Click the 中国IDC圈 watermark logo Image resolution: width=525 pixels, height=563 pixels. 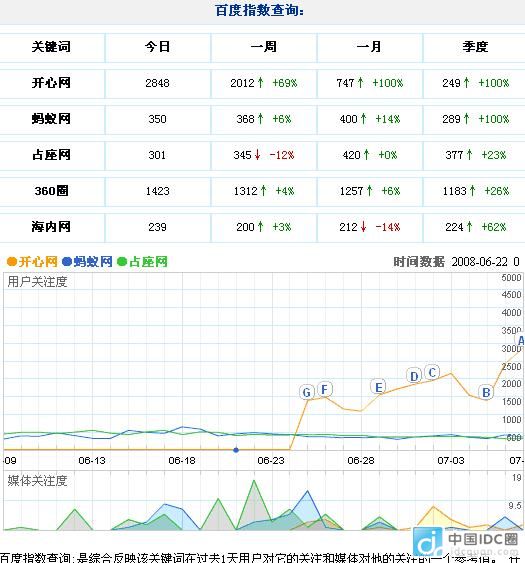[x=466, y=541]
